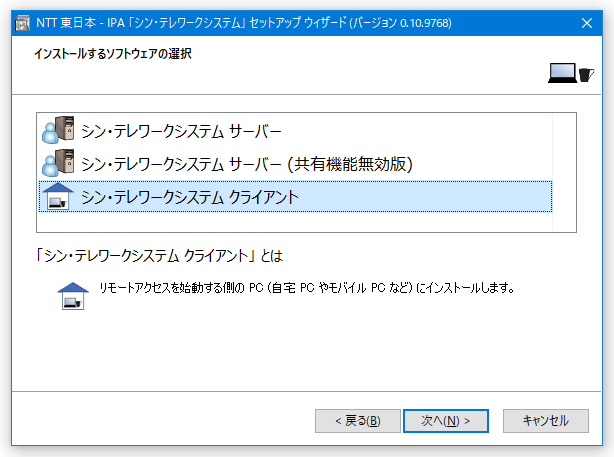Close the setup wizard window
614x457 pixels.
(x=587, y=23)
